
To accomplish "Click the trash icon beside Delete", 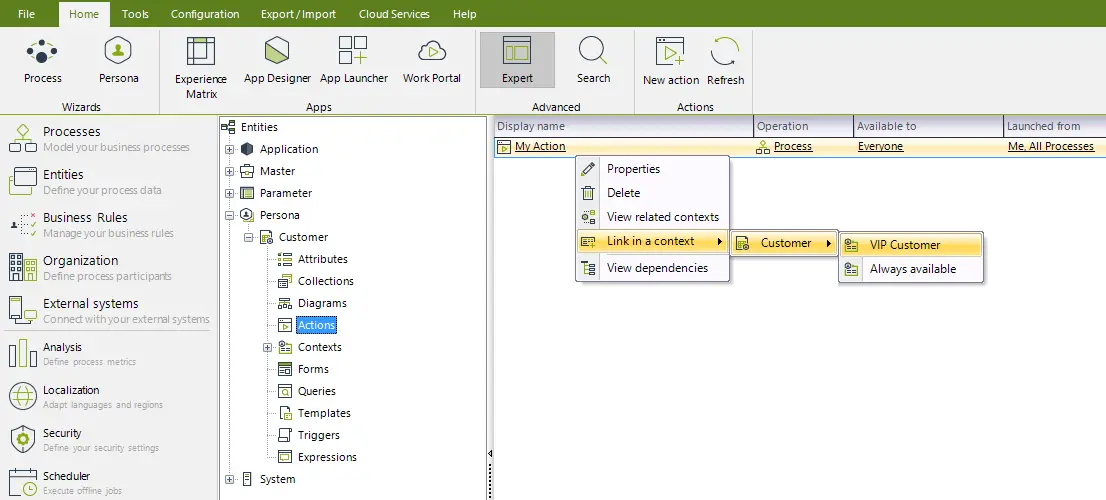I will point(588,193).
